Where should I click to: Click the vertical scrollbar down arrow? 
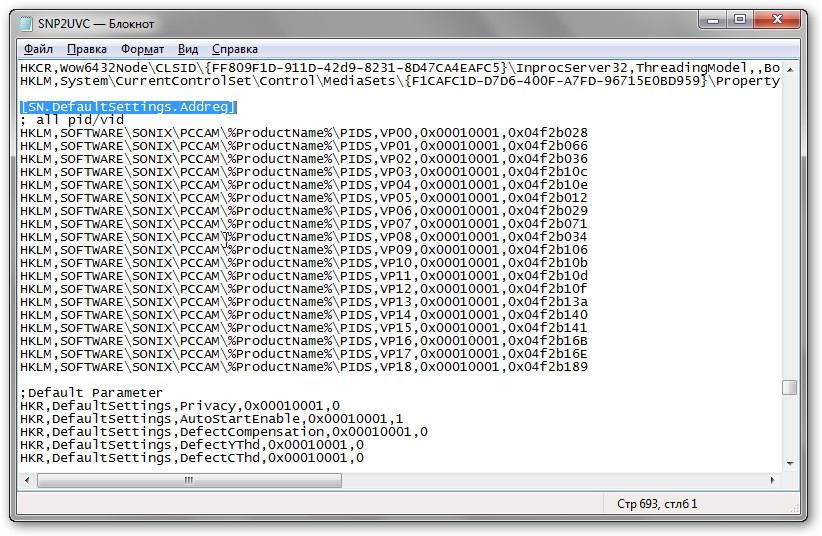[789, 462]
